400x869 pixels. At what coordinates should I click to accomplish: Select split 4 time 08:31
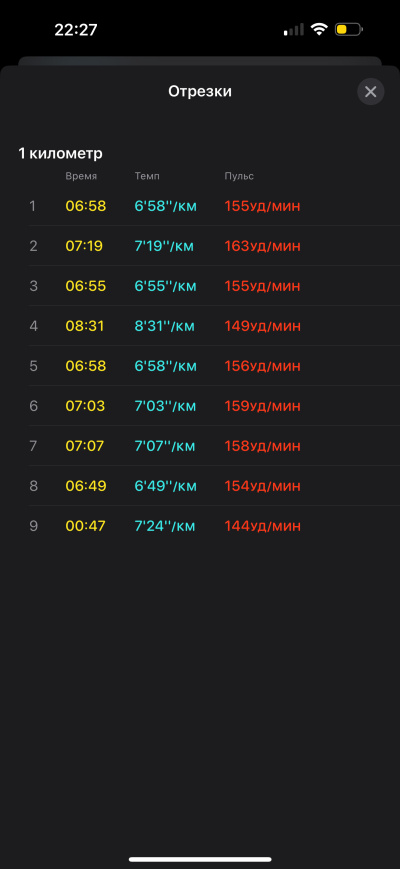pyautogui.click(x=85, y=326)
